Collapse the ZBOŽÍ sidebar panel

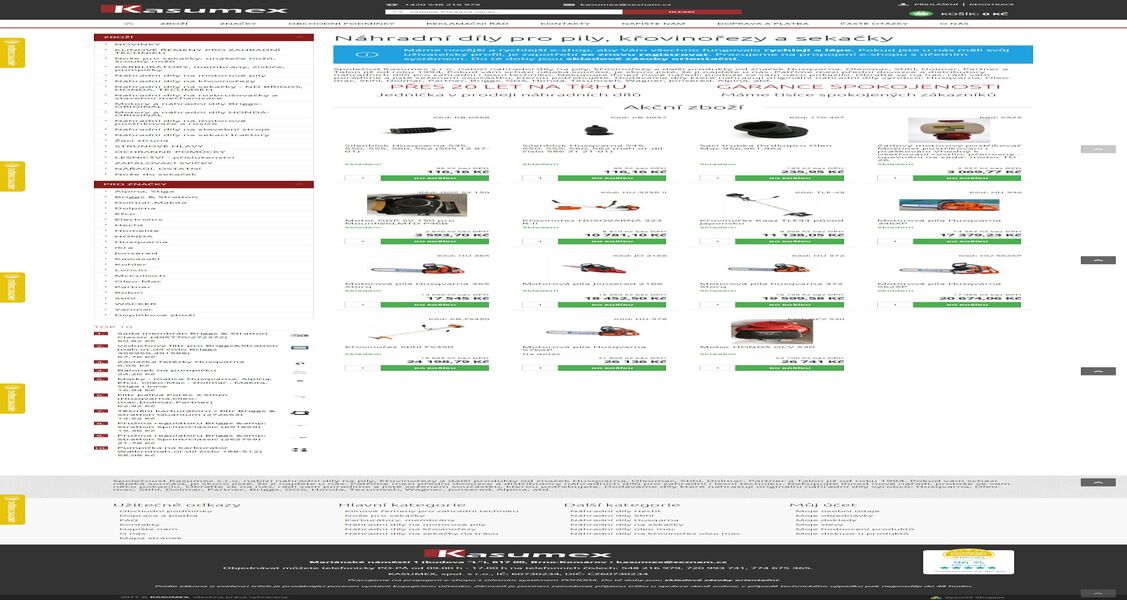click(x=300, y=37)
